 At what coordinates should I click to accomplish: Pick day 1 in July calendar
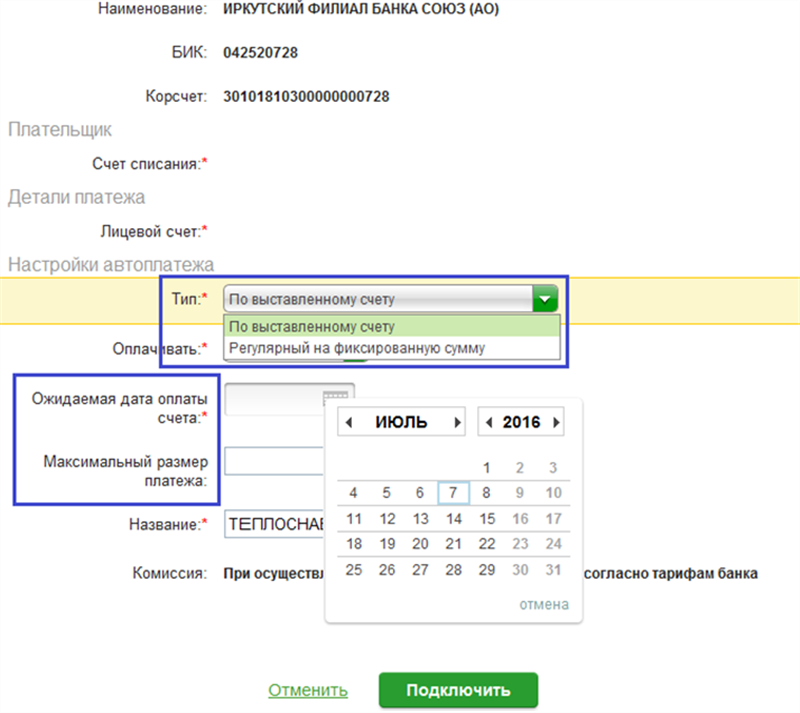pyautogui.click(x=486, y=466)
